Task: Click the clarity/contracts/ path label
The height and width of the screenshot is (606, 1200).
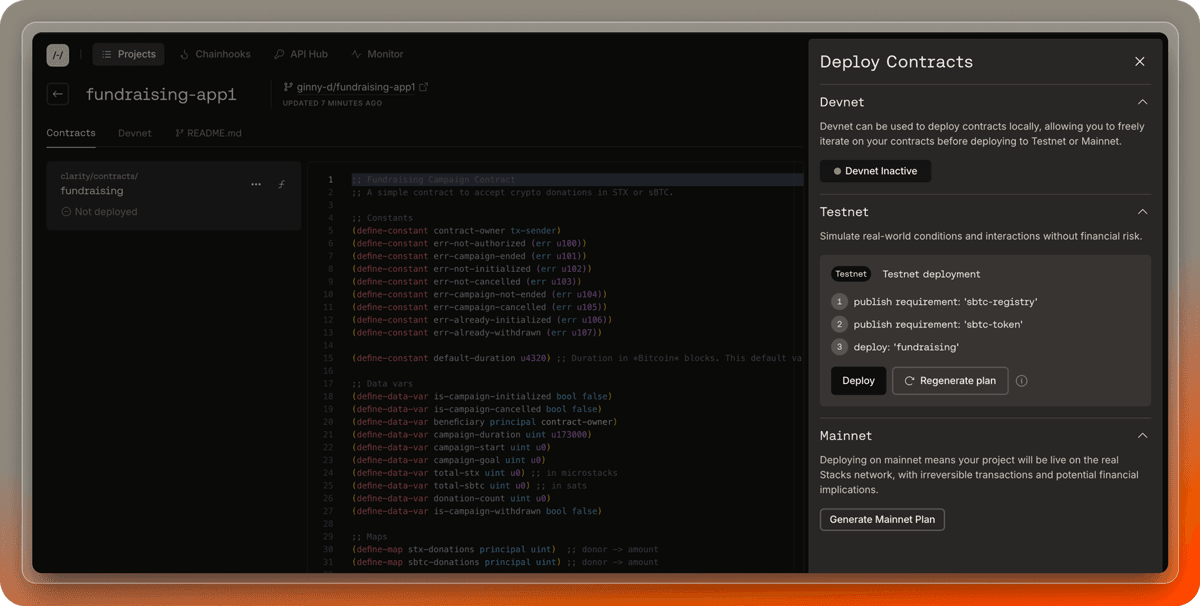Action: [x=99, y=176]
